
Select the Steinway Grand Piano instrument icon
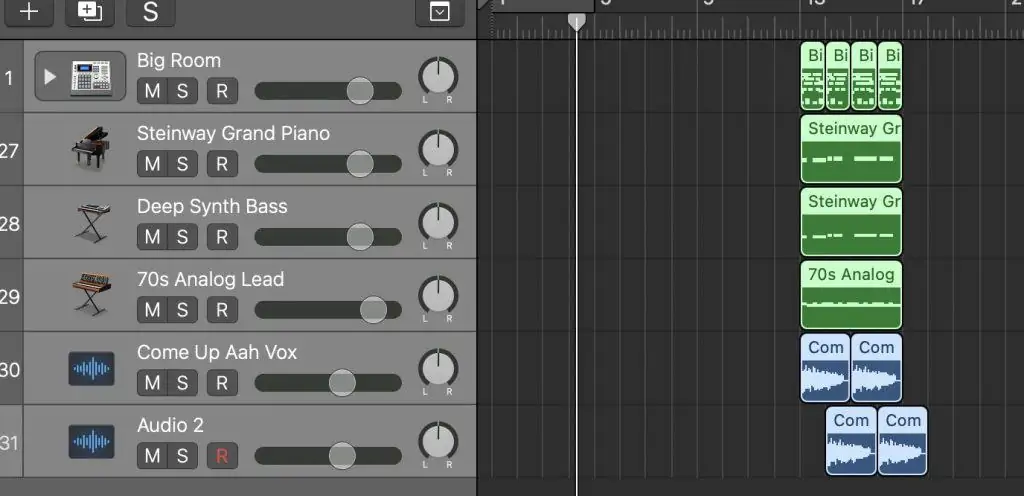(91, 149)
